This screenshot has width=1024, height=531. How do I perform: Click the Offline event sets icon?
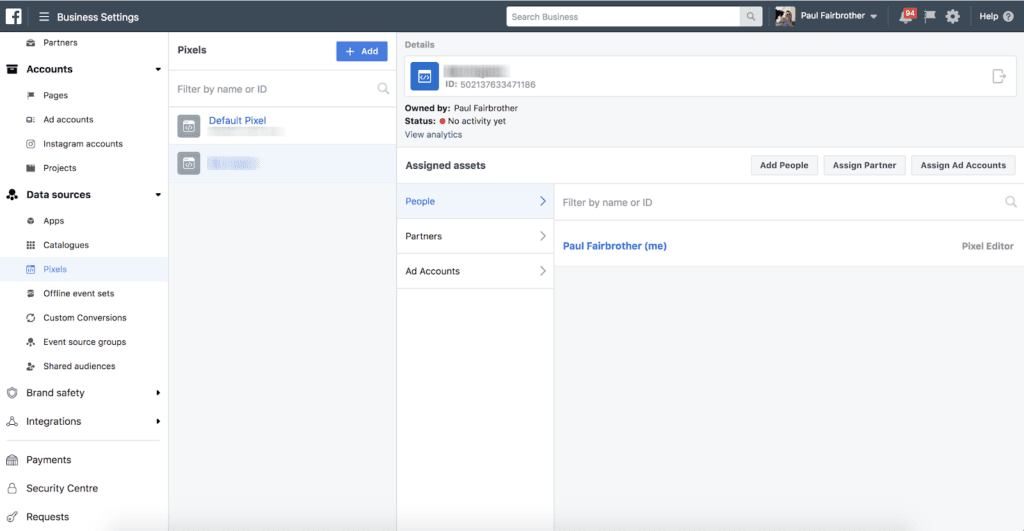pos(30,293)
